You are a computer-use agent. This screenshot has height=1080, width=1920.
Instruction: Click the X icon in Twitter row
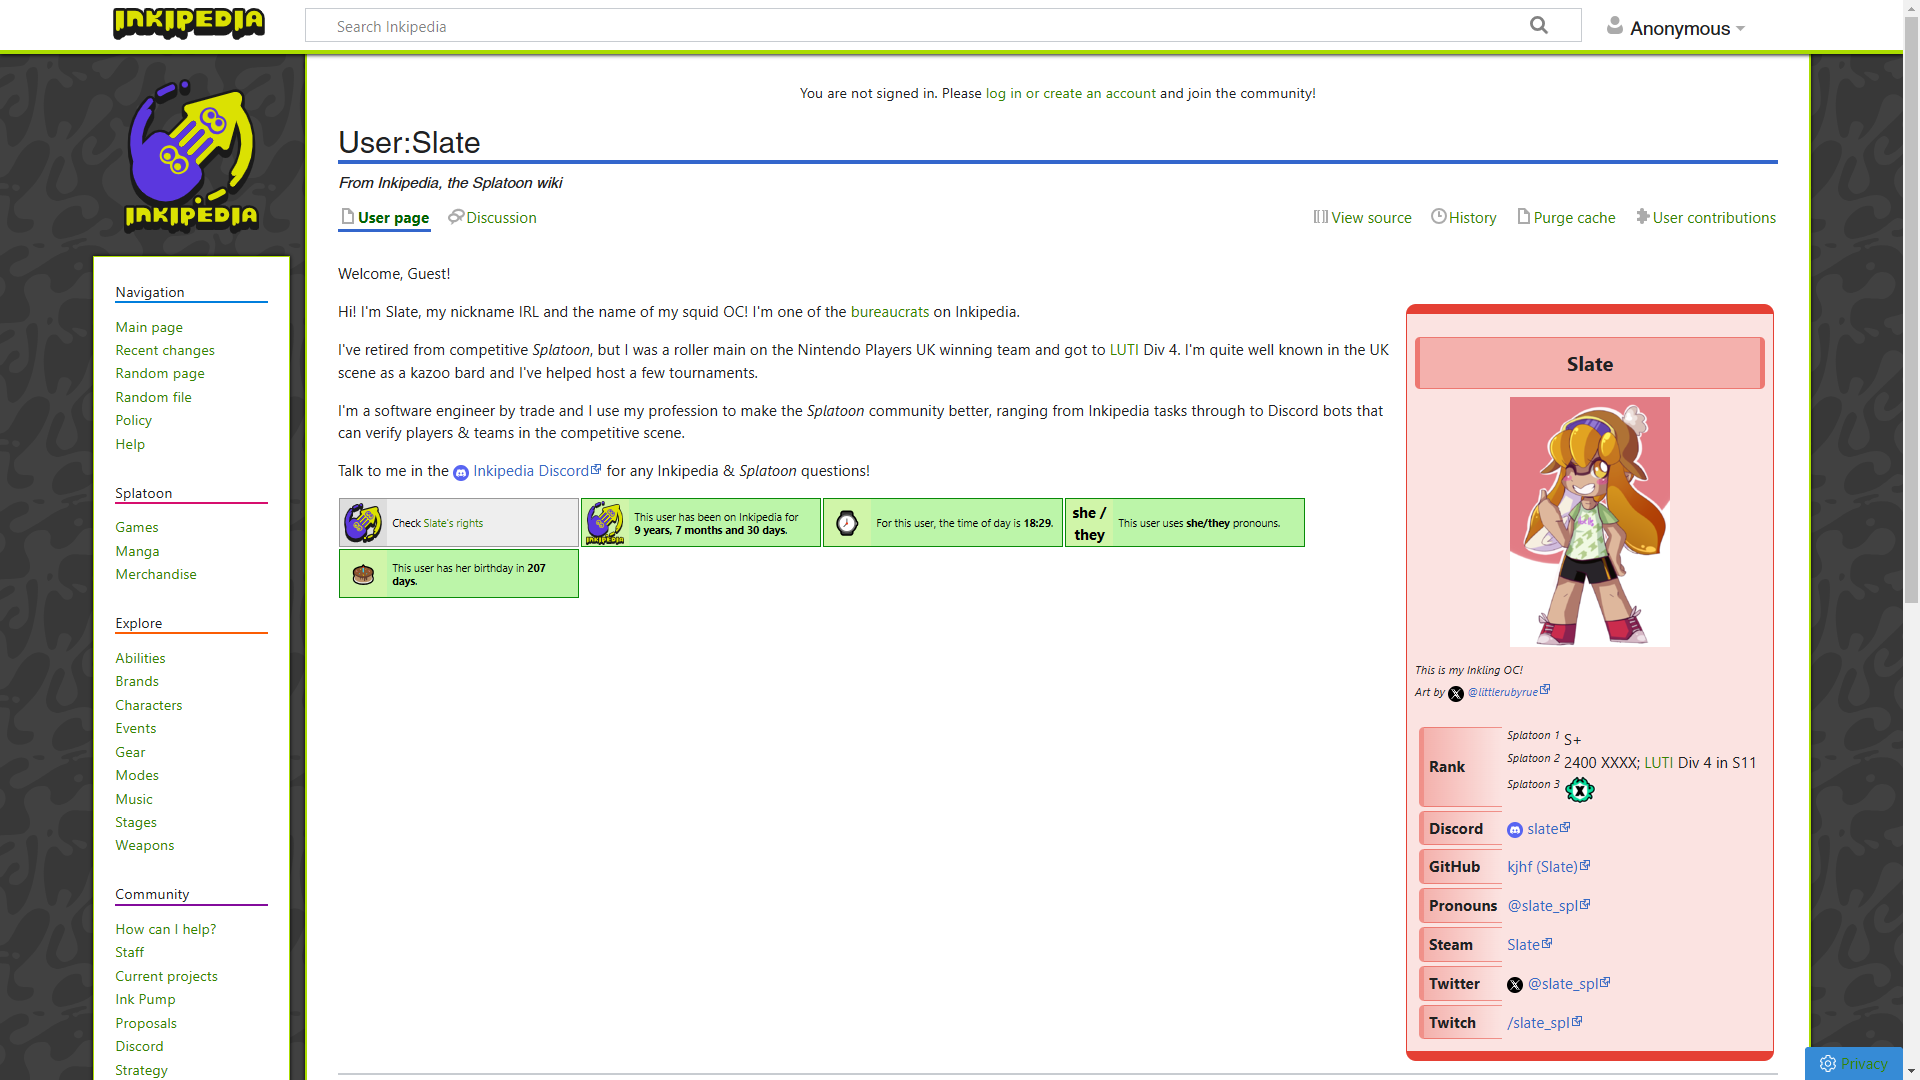point(1515,985)
